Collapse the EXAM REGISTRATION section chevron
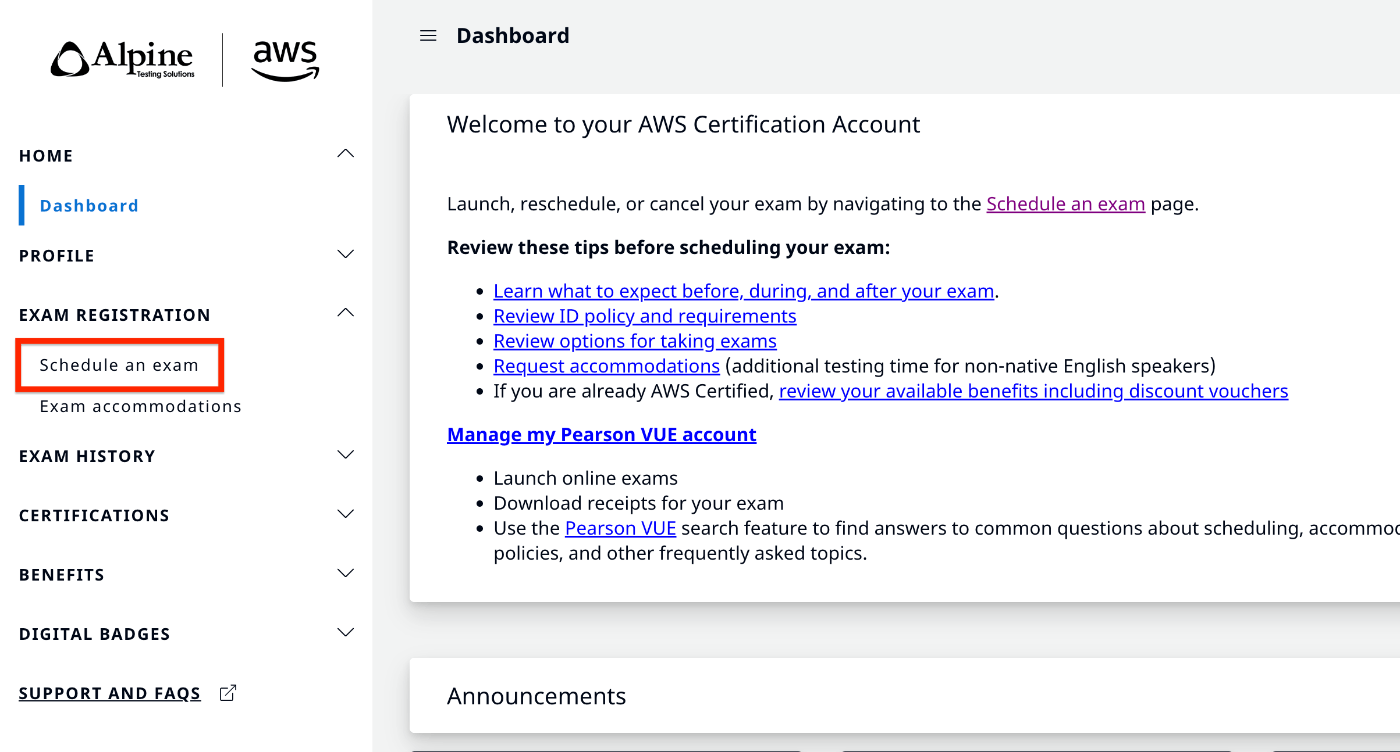Screen dimensions: 1400x752 [346, 313]
